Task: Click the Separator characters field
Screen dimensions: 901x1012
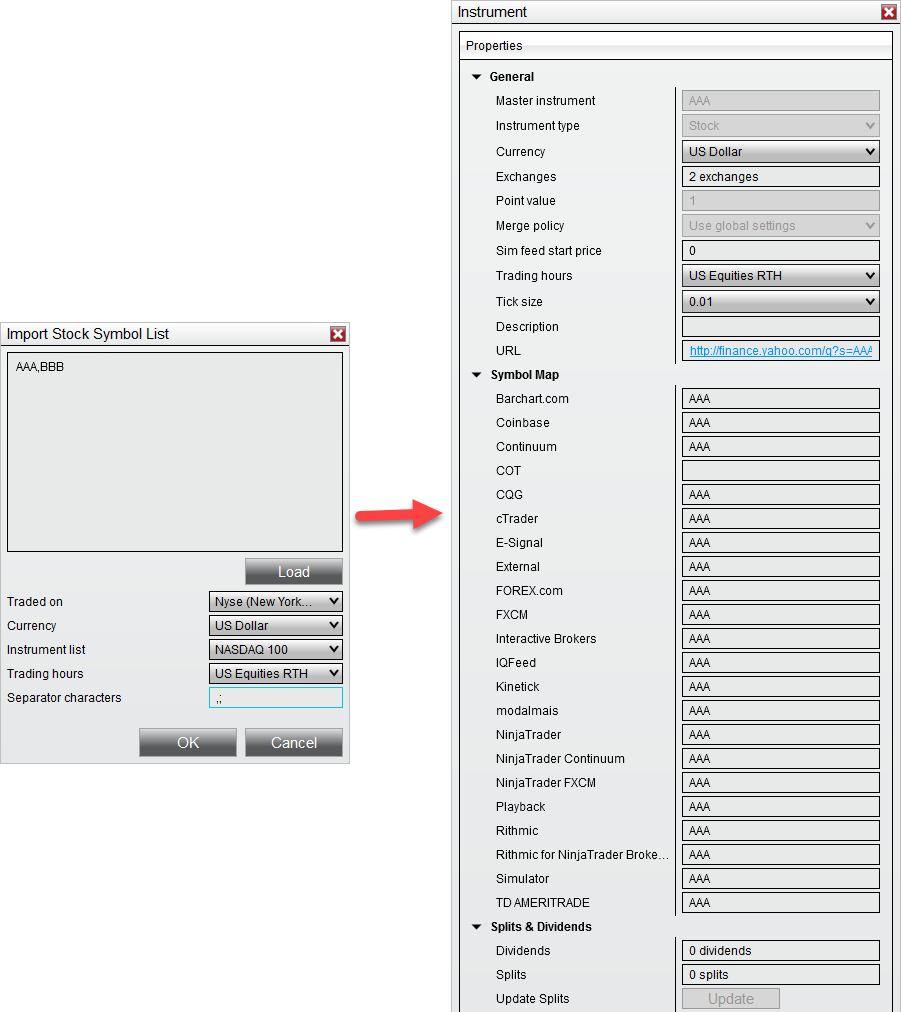Action: pos(276,698)
